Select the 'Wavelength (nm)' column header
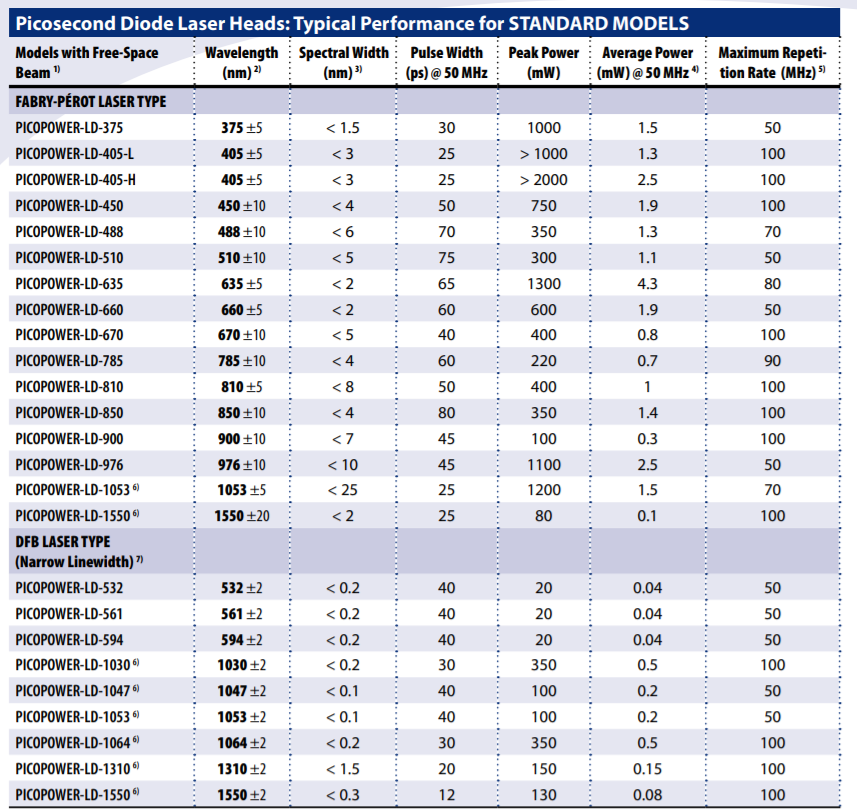 click(x=242, y=62)
